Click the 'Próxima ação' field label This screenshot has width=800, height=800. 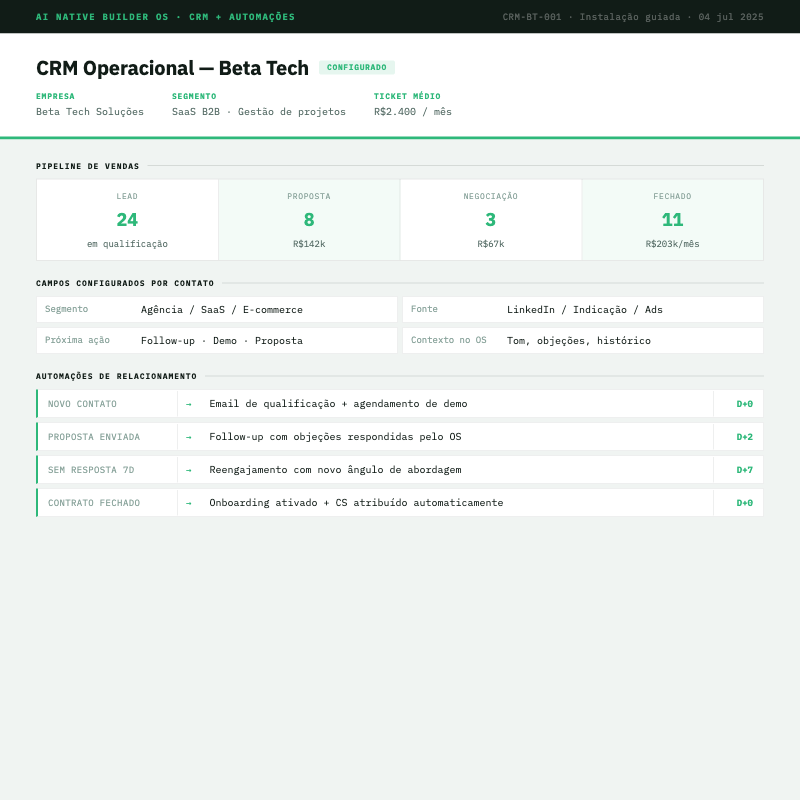[77, 340]
